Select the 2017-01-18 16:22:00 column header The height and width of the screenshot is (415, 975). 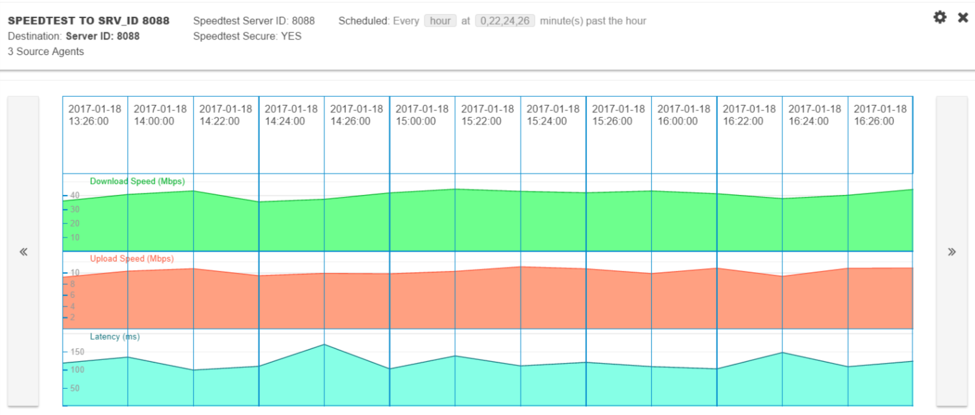point(749,134)
